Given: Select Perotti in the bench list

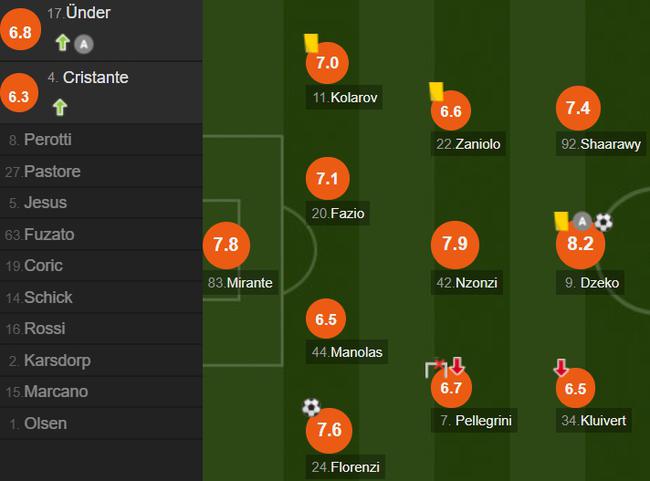Looking at the screenshot, I should [101, 140].
